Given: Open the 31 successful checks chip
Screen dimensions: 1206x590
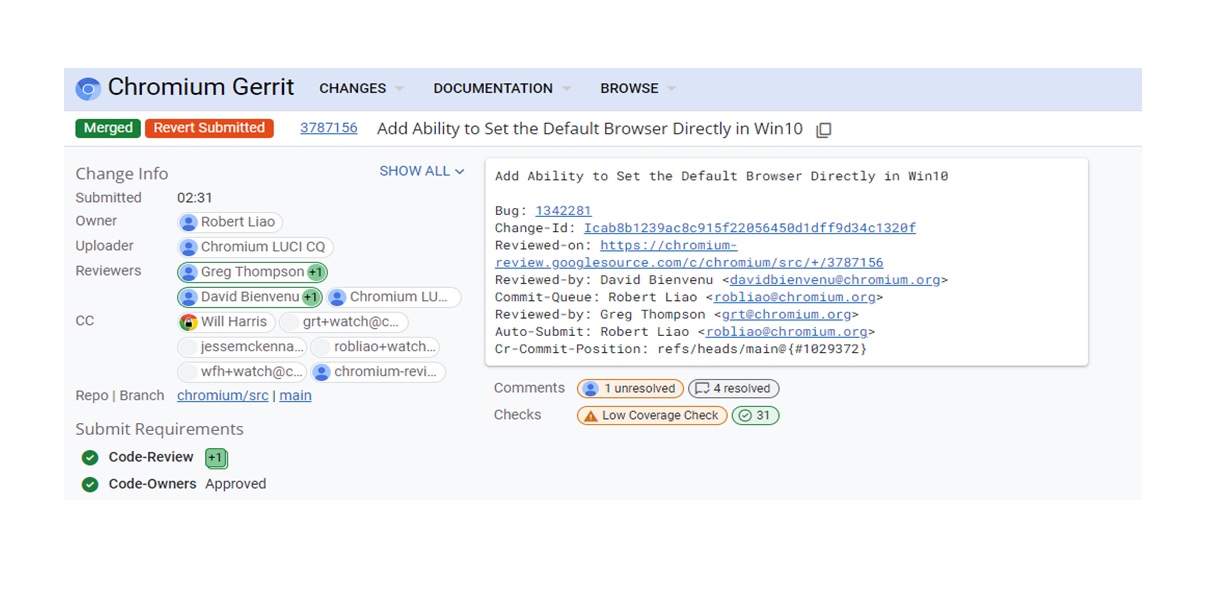Looking at the screenshot, I should tap(755, 416).
